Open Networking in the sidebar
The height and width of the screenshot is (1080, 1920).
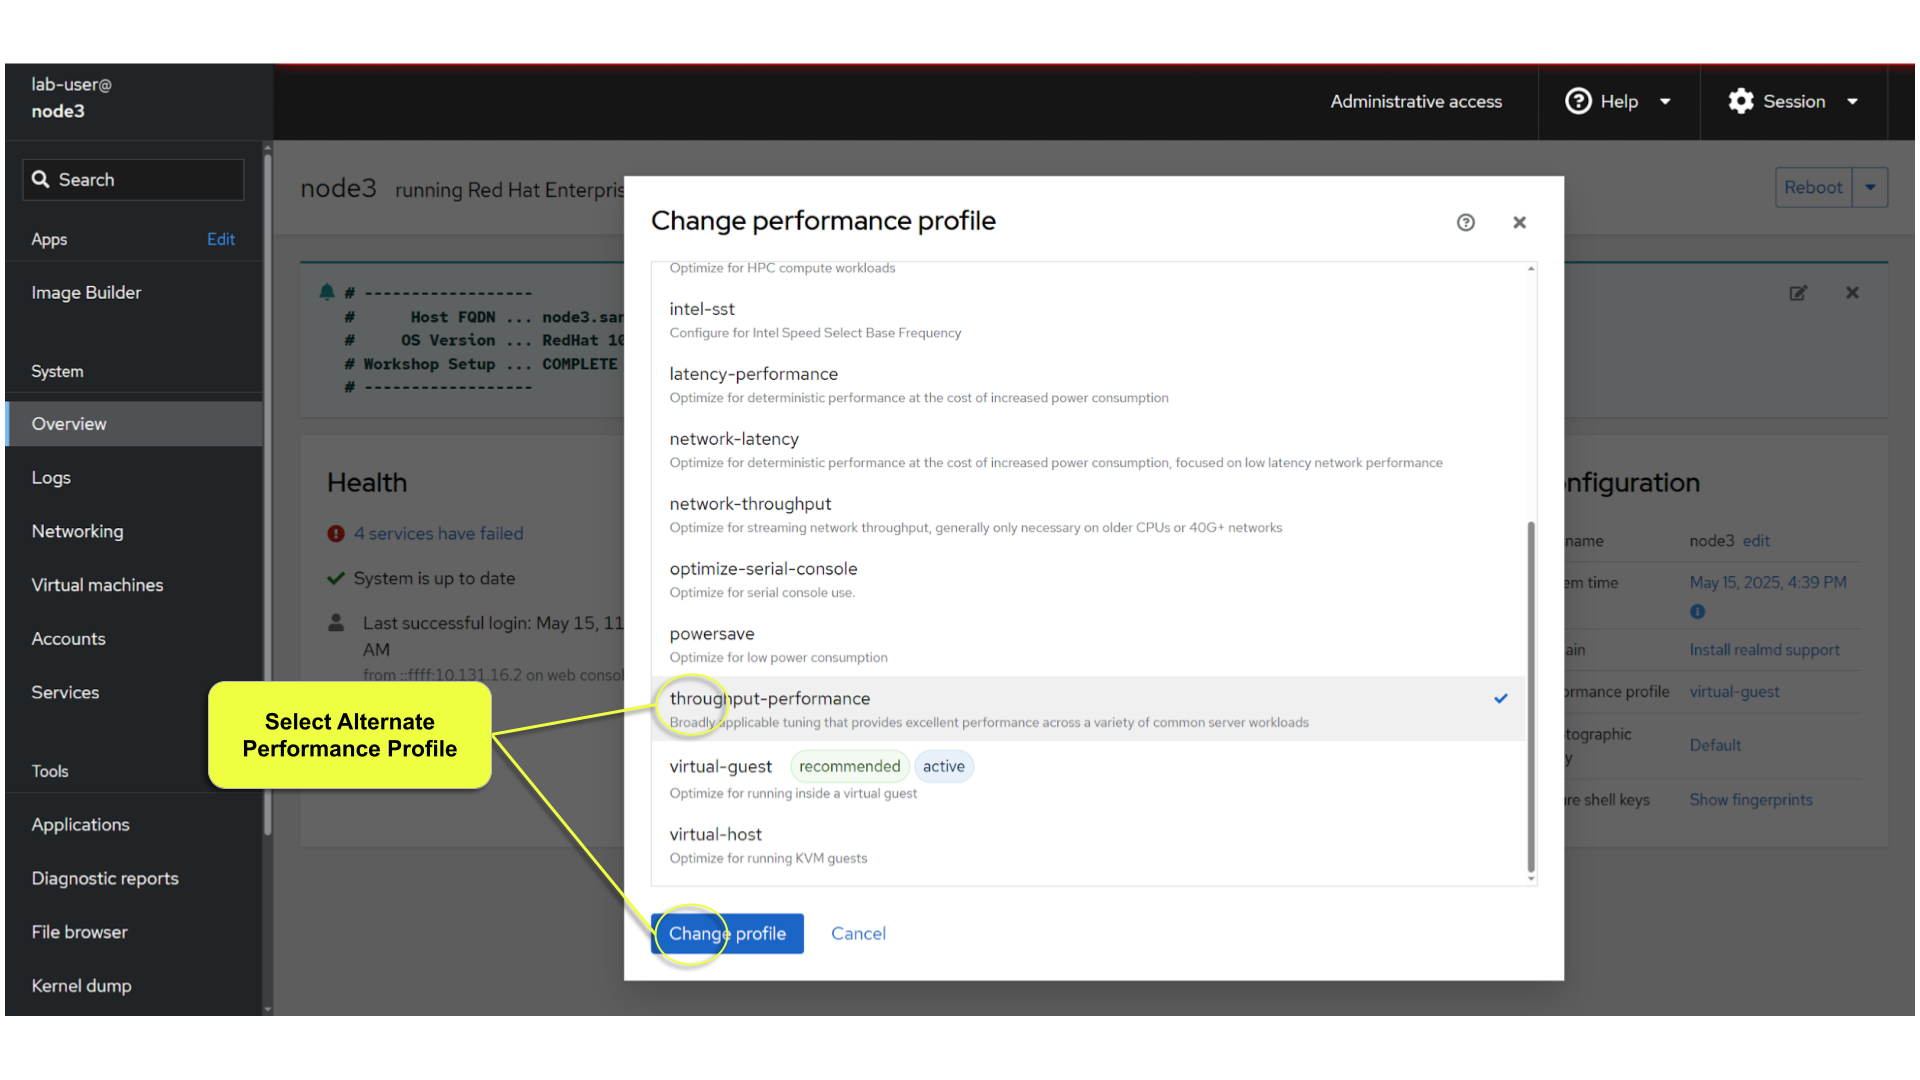pyautogui.click(x=77, y=531)
